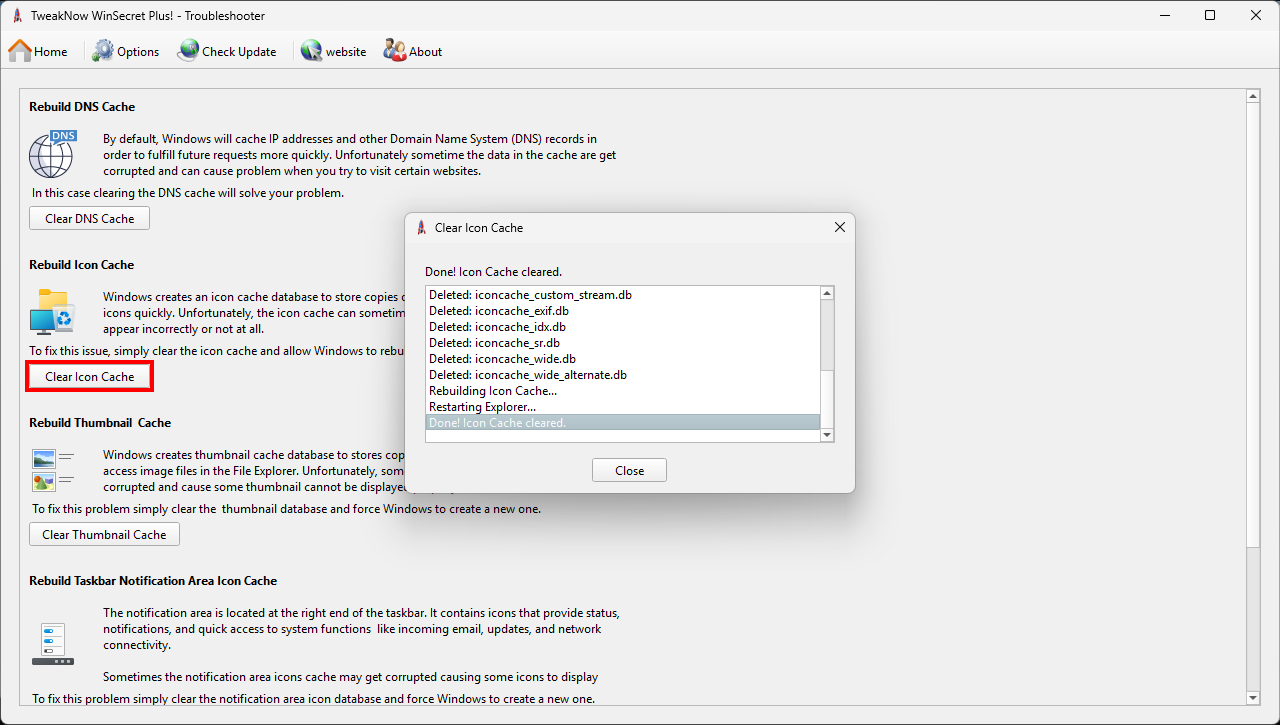Click main page scrollbar up arrow
This screenshot has width=1280, height=725.
tap(1252, 96)
